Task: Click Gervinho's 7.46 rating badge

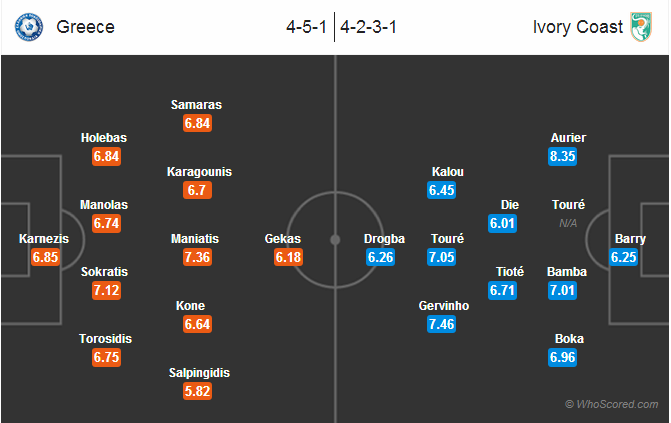Action: (441, 324)
